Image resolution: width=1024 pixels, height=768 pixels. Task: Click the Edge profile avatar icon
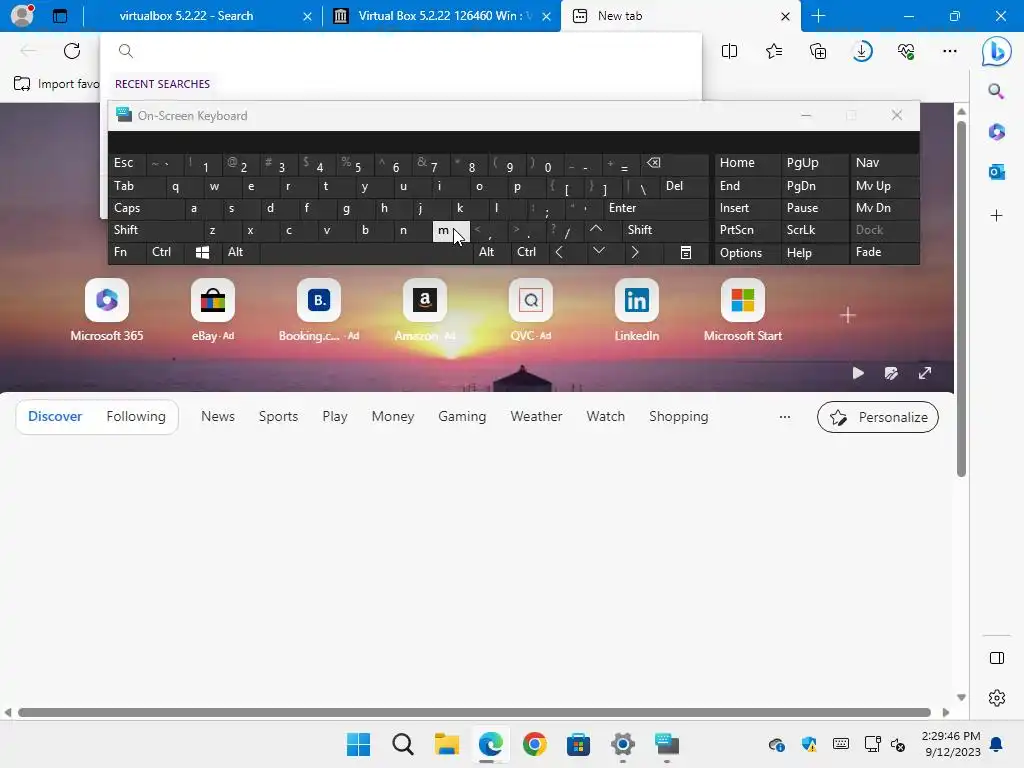(x=22, y=16)
